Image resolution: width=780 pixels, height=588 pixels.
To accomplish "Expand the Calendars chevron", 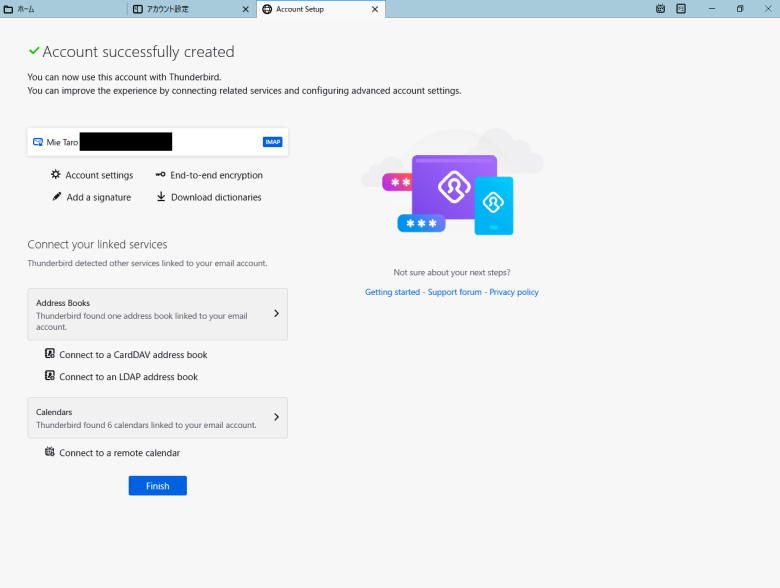I will [x=277, y=417].
